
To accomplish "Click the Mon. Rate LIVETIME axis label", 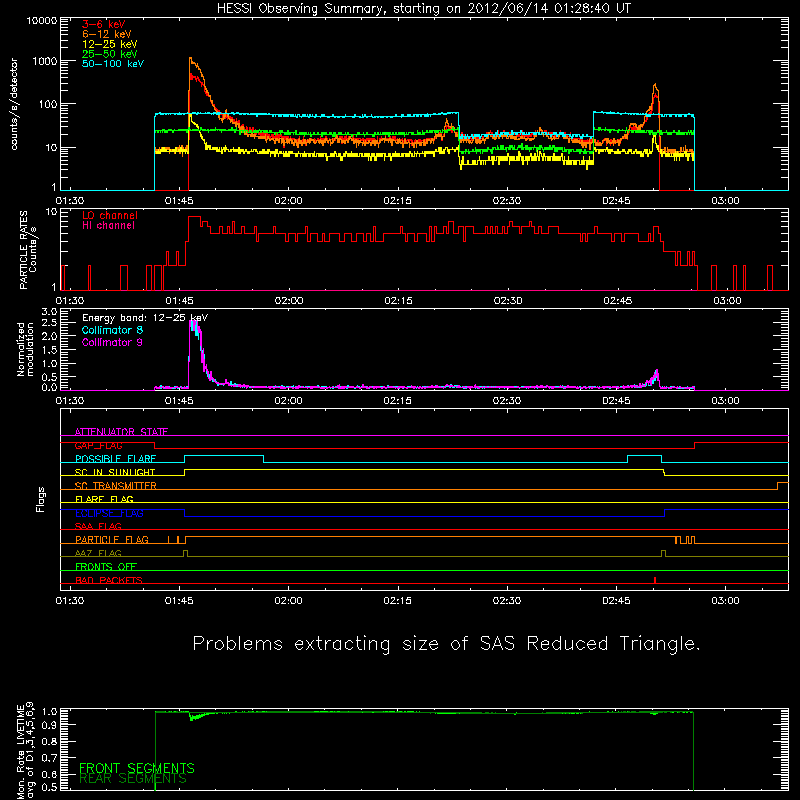I will coord(26,751).
